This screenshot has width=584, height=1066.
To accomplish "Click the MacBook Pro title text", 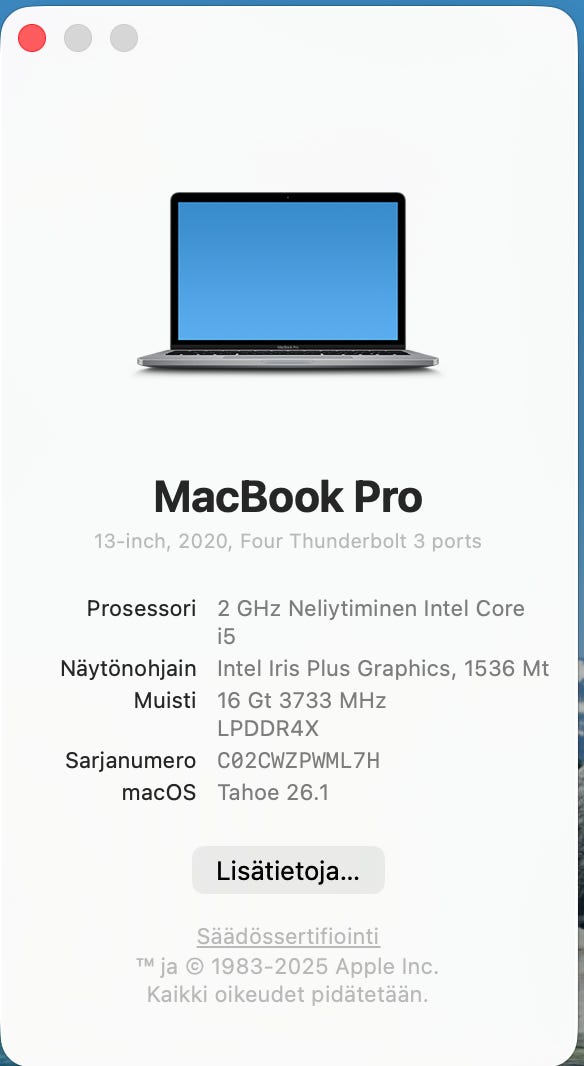I will (288, 497).
